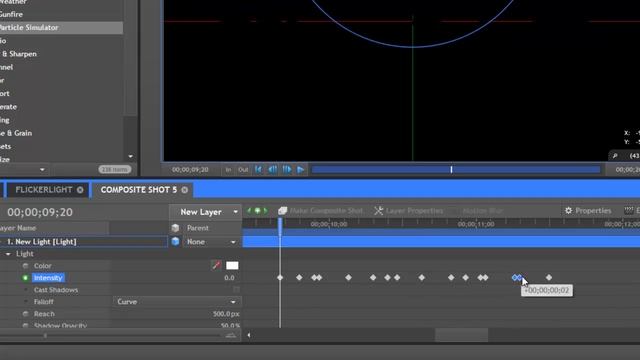The width and height of the screenshot is (640, 360).
Task: Click cube icon in Parent column header
Action: click(176, 228)
